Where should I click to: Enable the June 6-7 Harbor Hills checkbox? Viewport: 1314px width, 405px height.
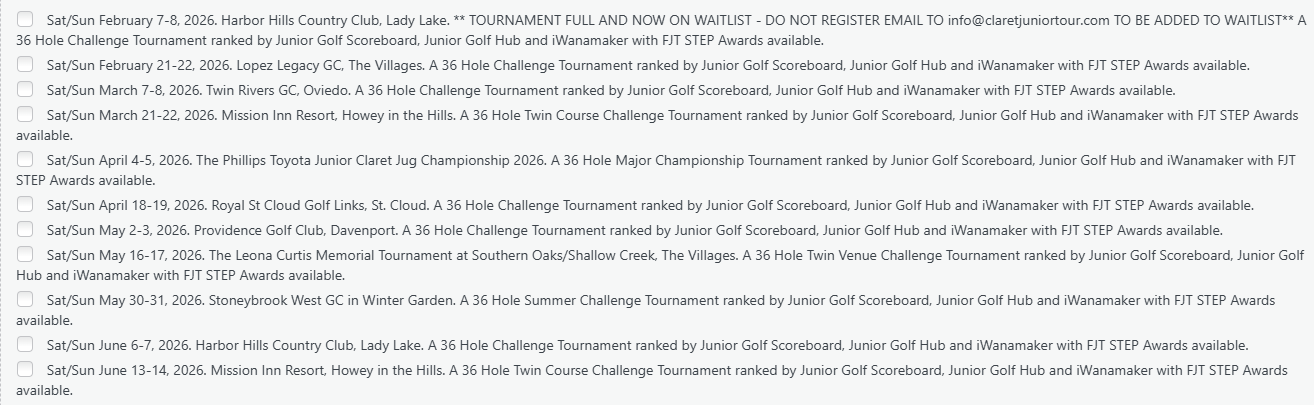(25, 345)
